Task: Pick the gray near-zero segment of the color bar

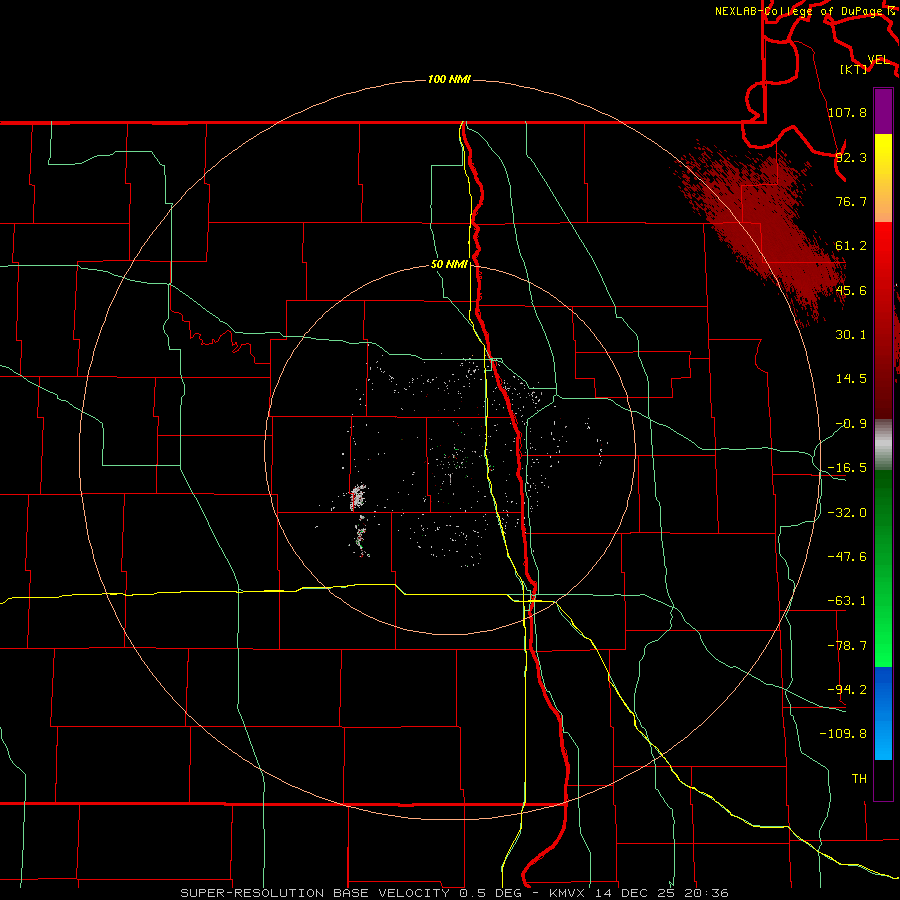Action: point(883,445)
